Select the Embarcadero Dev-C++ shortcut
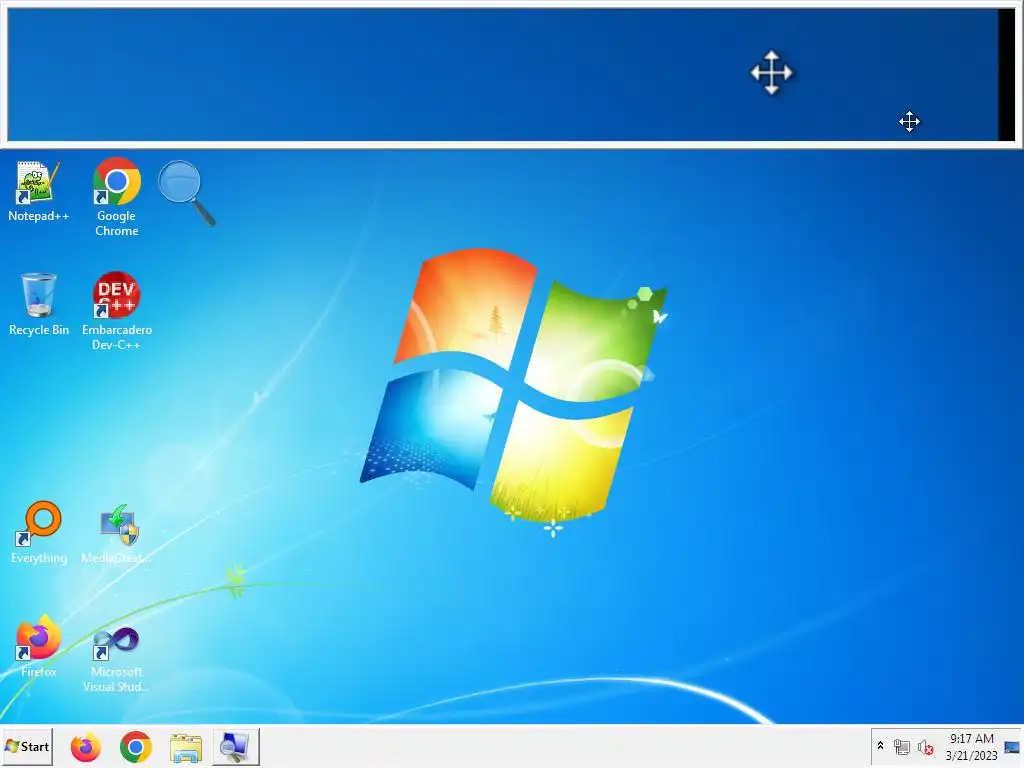1024x768 pixels. [116, 311]
